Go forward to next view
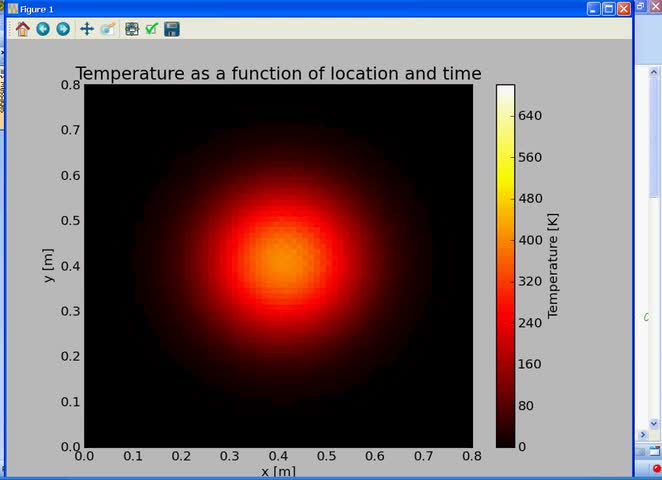Viewport: 662px width, 480px height. click(63, 29)
